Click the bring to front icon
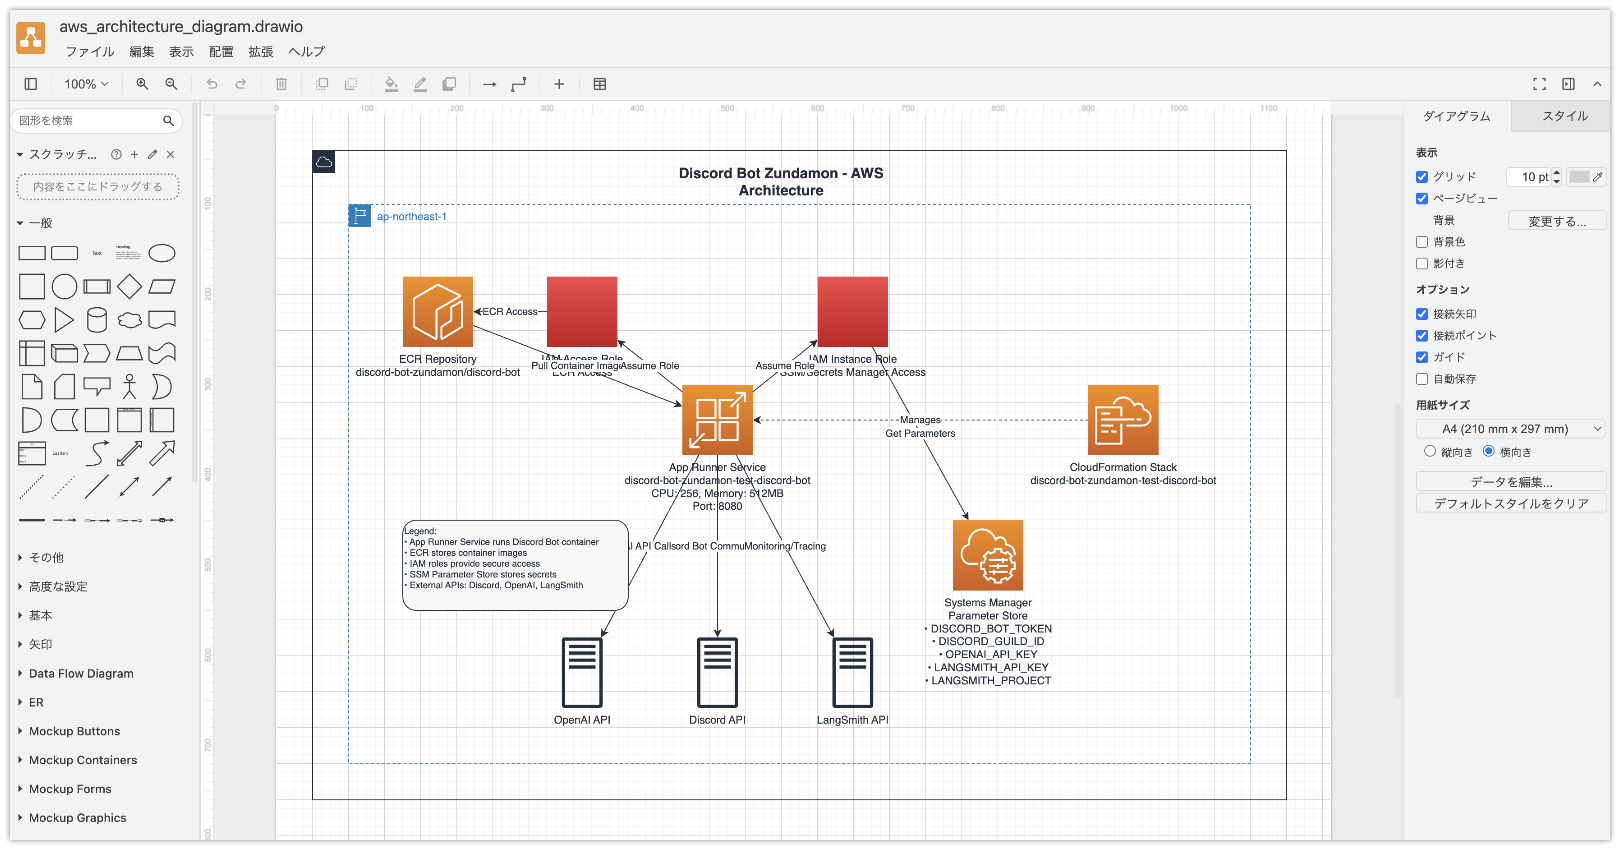Screen dimensions: 1620x850 tap(322, 84)
